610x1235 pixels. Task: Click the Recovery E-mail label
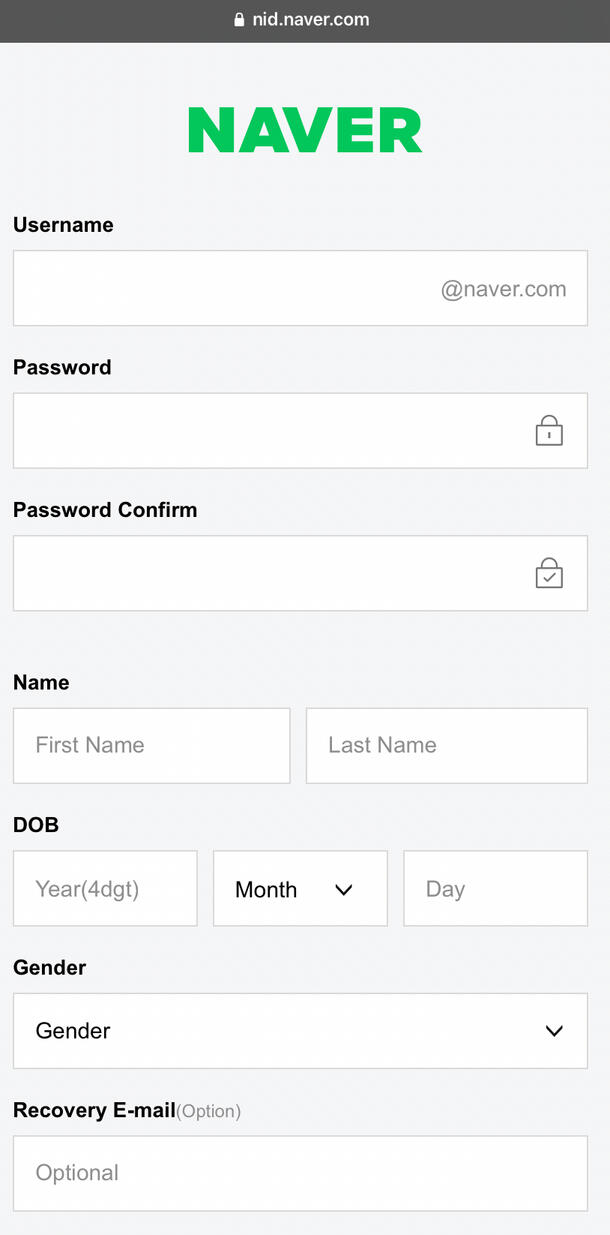pyautogui.click(x=94, y=1110)
